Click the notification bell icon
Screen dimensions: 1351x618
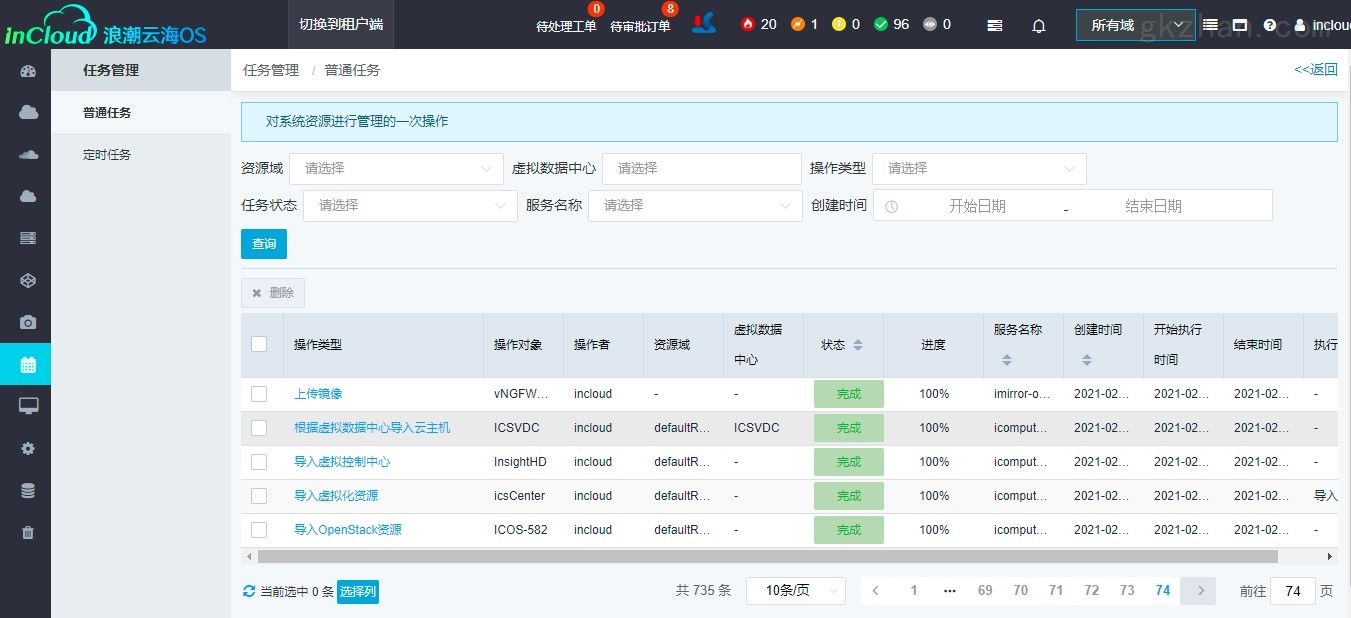click(x=1039, y=26)
